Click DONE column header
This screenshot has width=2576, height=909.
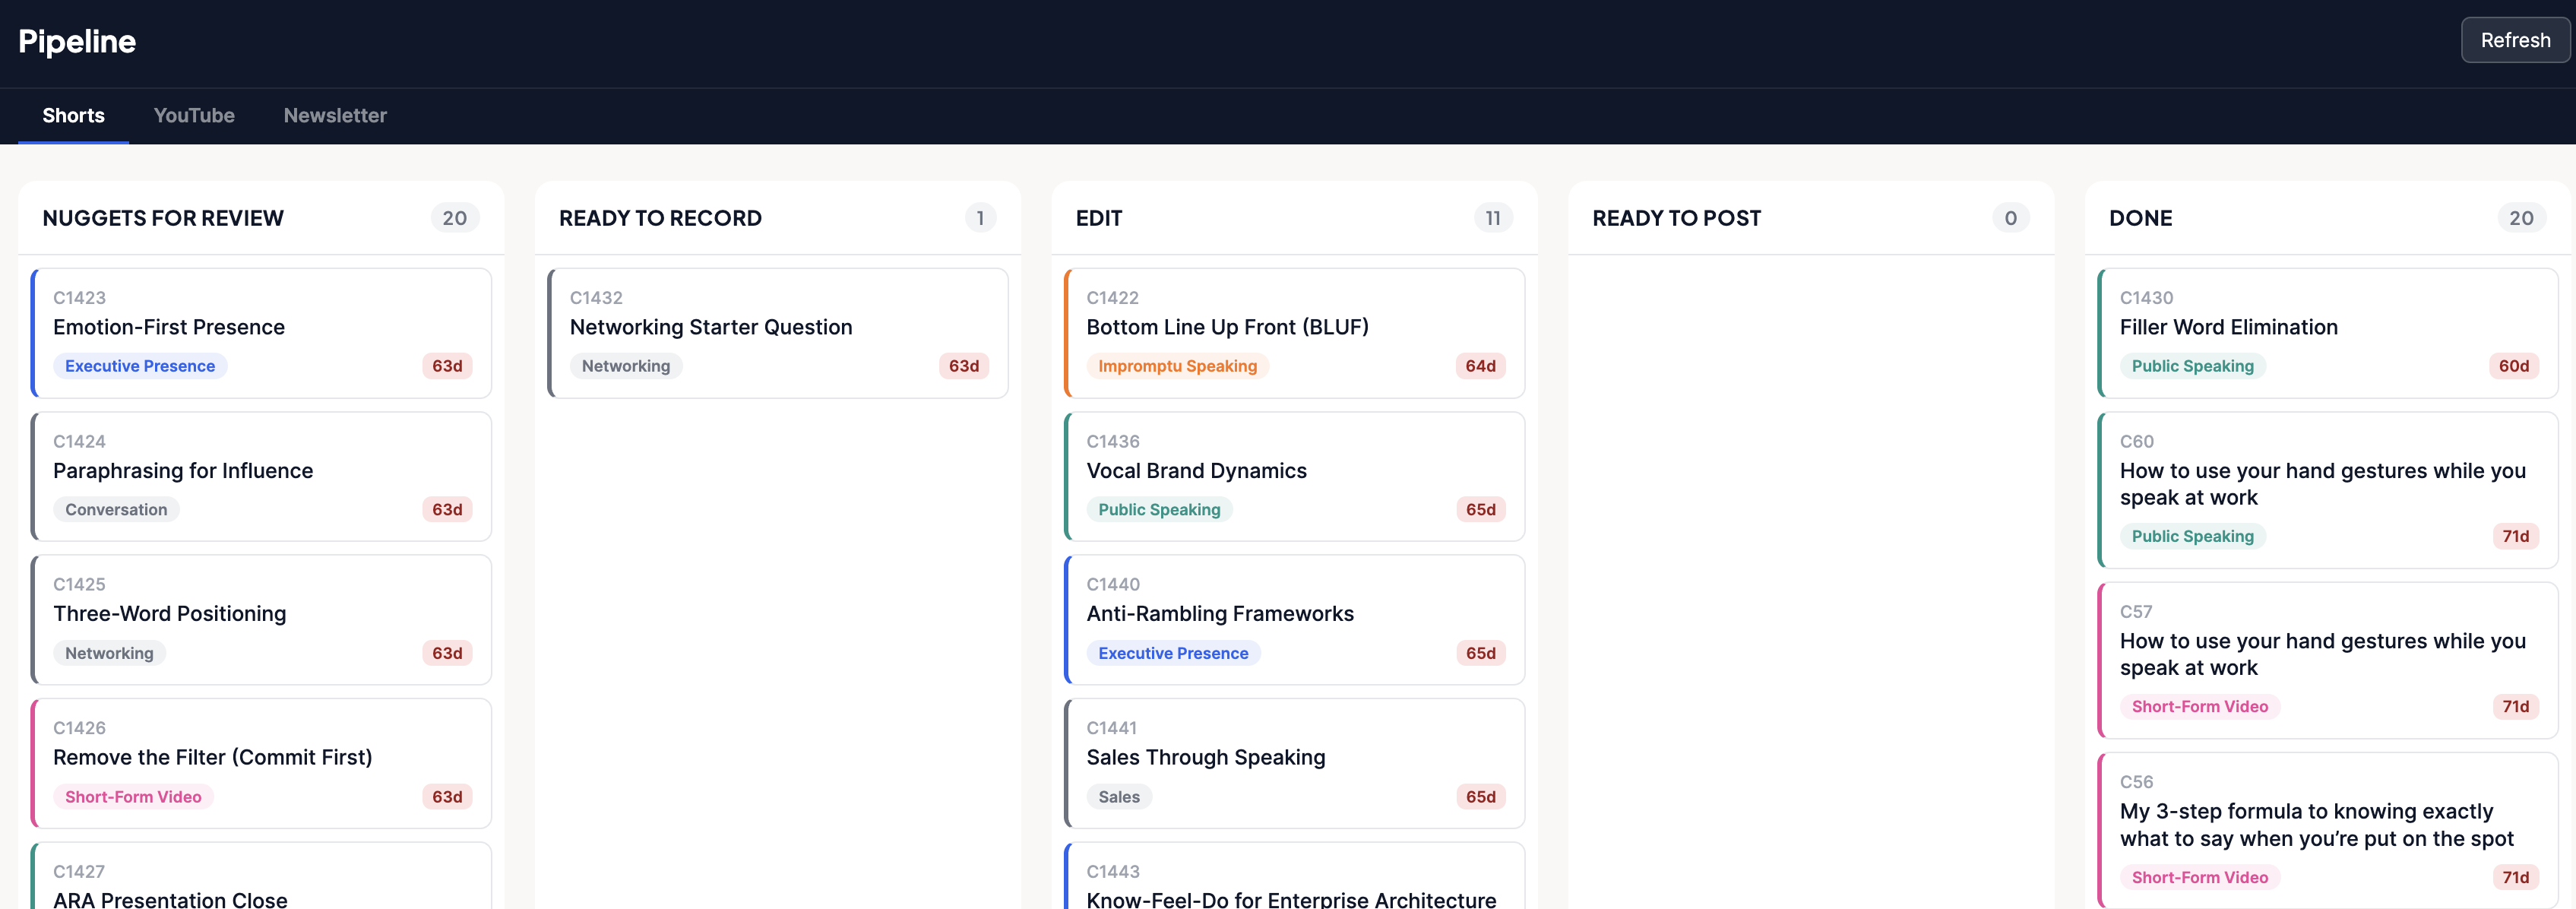(x=2140, y=218)
